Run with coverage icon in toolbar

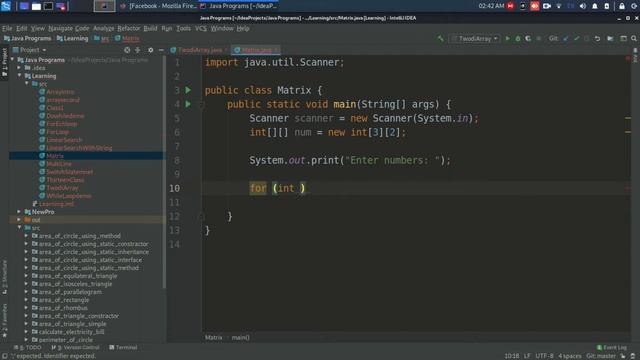(528, 38)
